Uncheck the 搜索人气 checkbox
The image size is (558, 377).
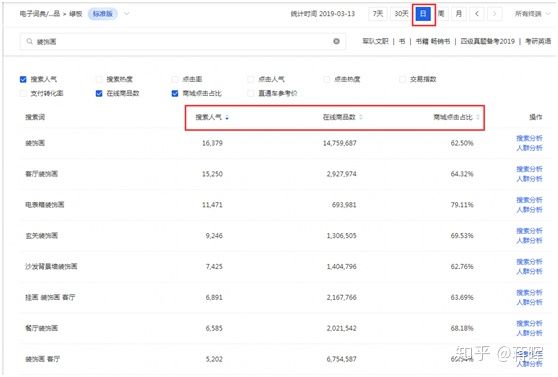point(23,79)
